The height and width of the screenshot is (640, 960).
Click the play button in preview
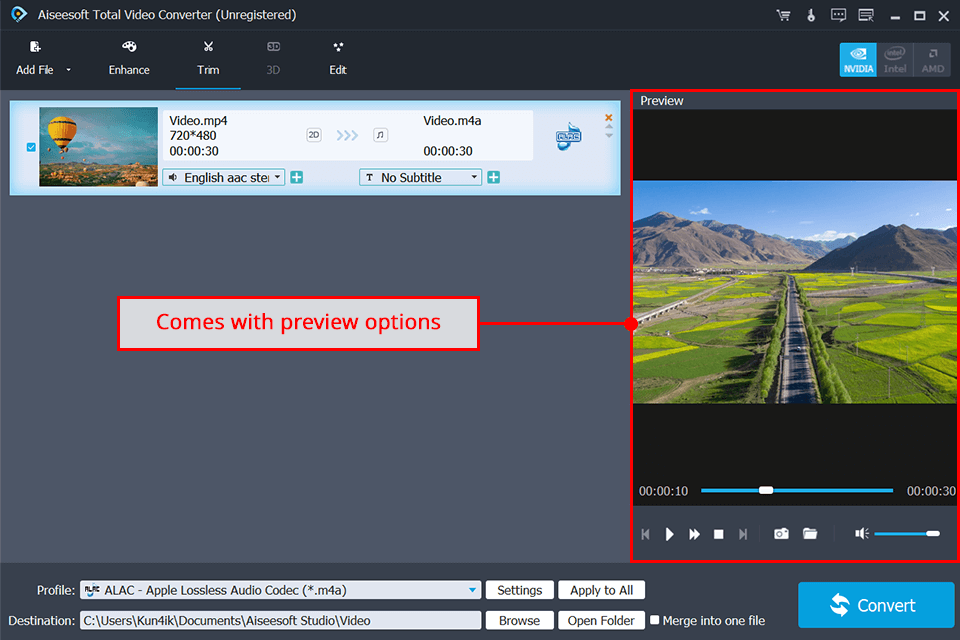[x=670, y=534]
